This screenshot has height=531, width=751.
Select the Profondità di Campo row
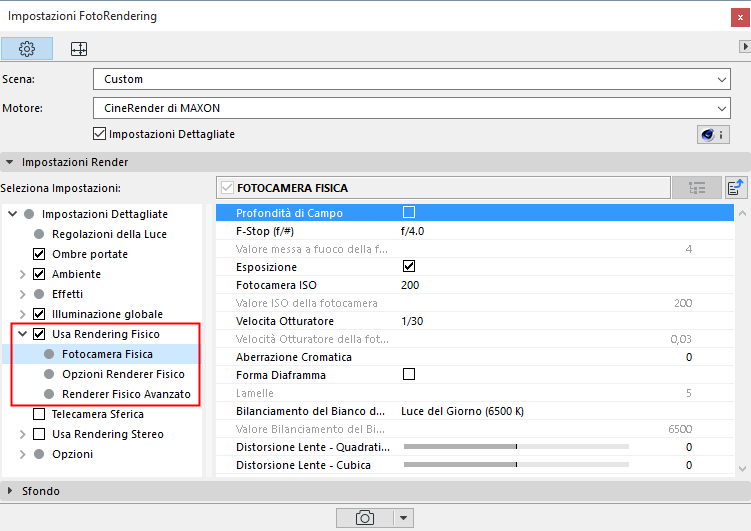(475, 213)
